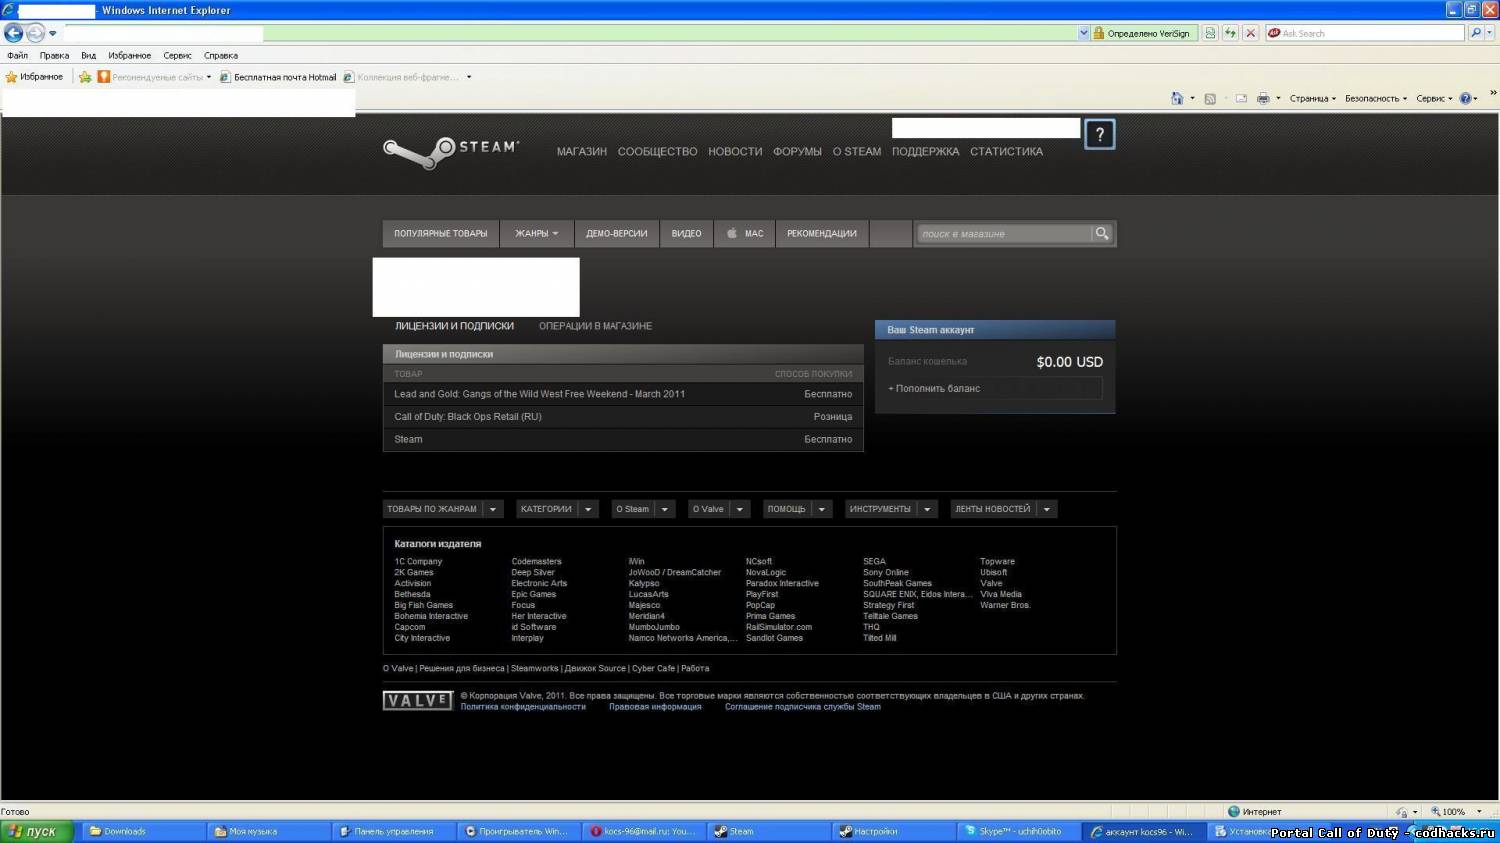The height and width of the screenshot is (843, 1500).
Task: Run search with the magnifier icon beside Ask Search
Action: (1475, 33)
